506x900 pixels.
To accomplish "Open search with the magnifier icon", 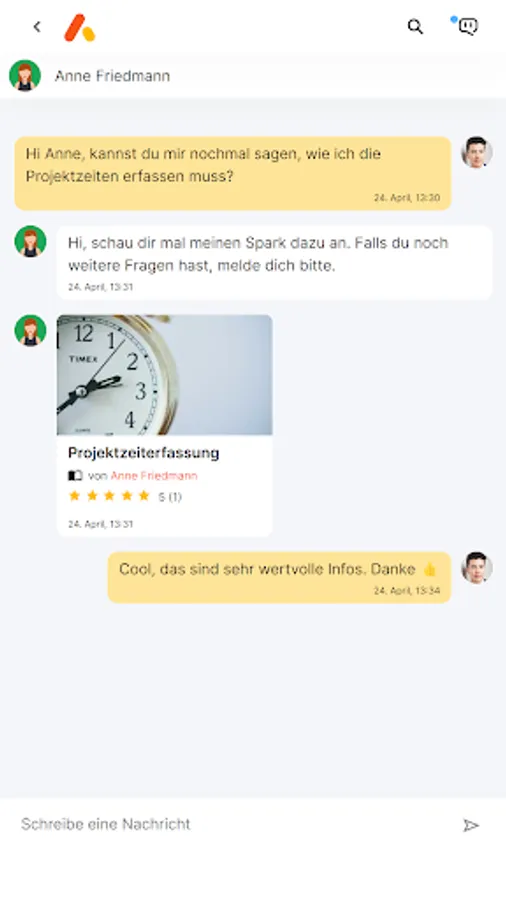I will pyautogui.click(x=415, y=26).
